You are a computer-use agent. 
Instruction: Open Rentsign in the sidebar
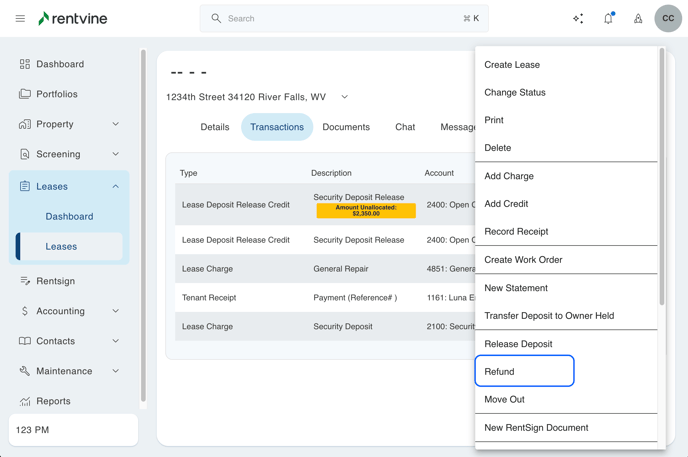(55, 281)
